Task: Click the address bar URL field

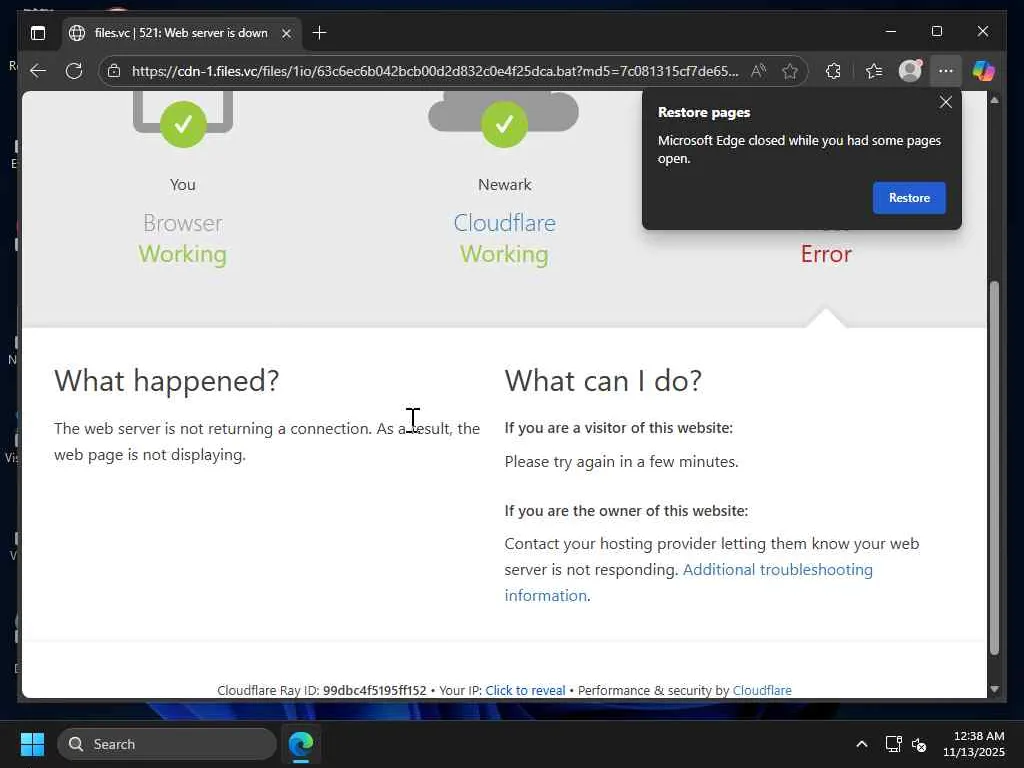Action: click(x=435, y=71)
